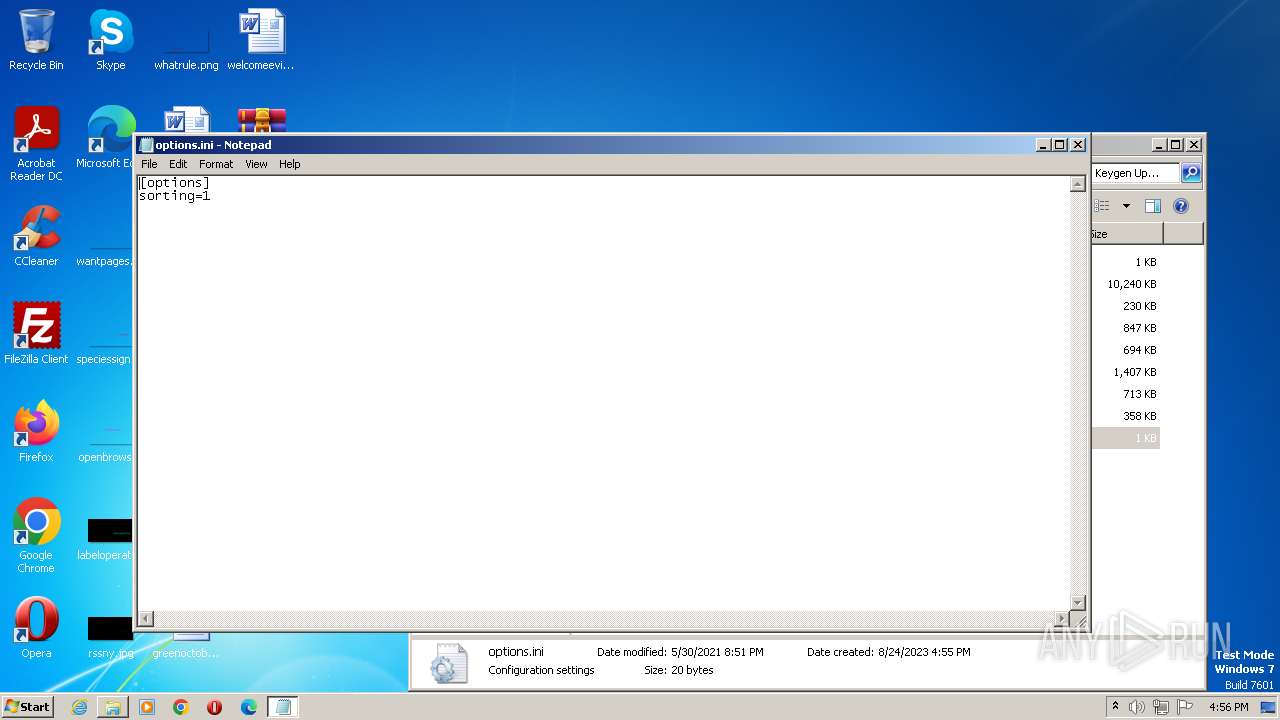Image resolution: width=1280 pixels, height=720 pixels.
Task: Open the Start menu
Action: pos(28,706)
